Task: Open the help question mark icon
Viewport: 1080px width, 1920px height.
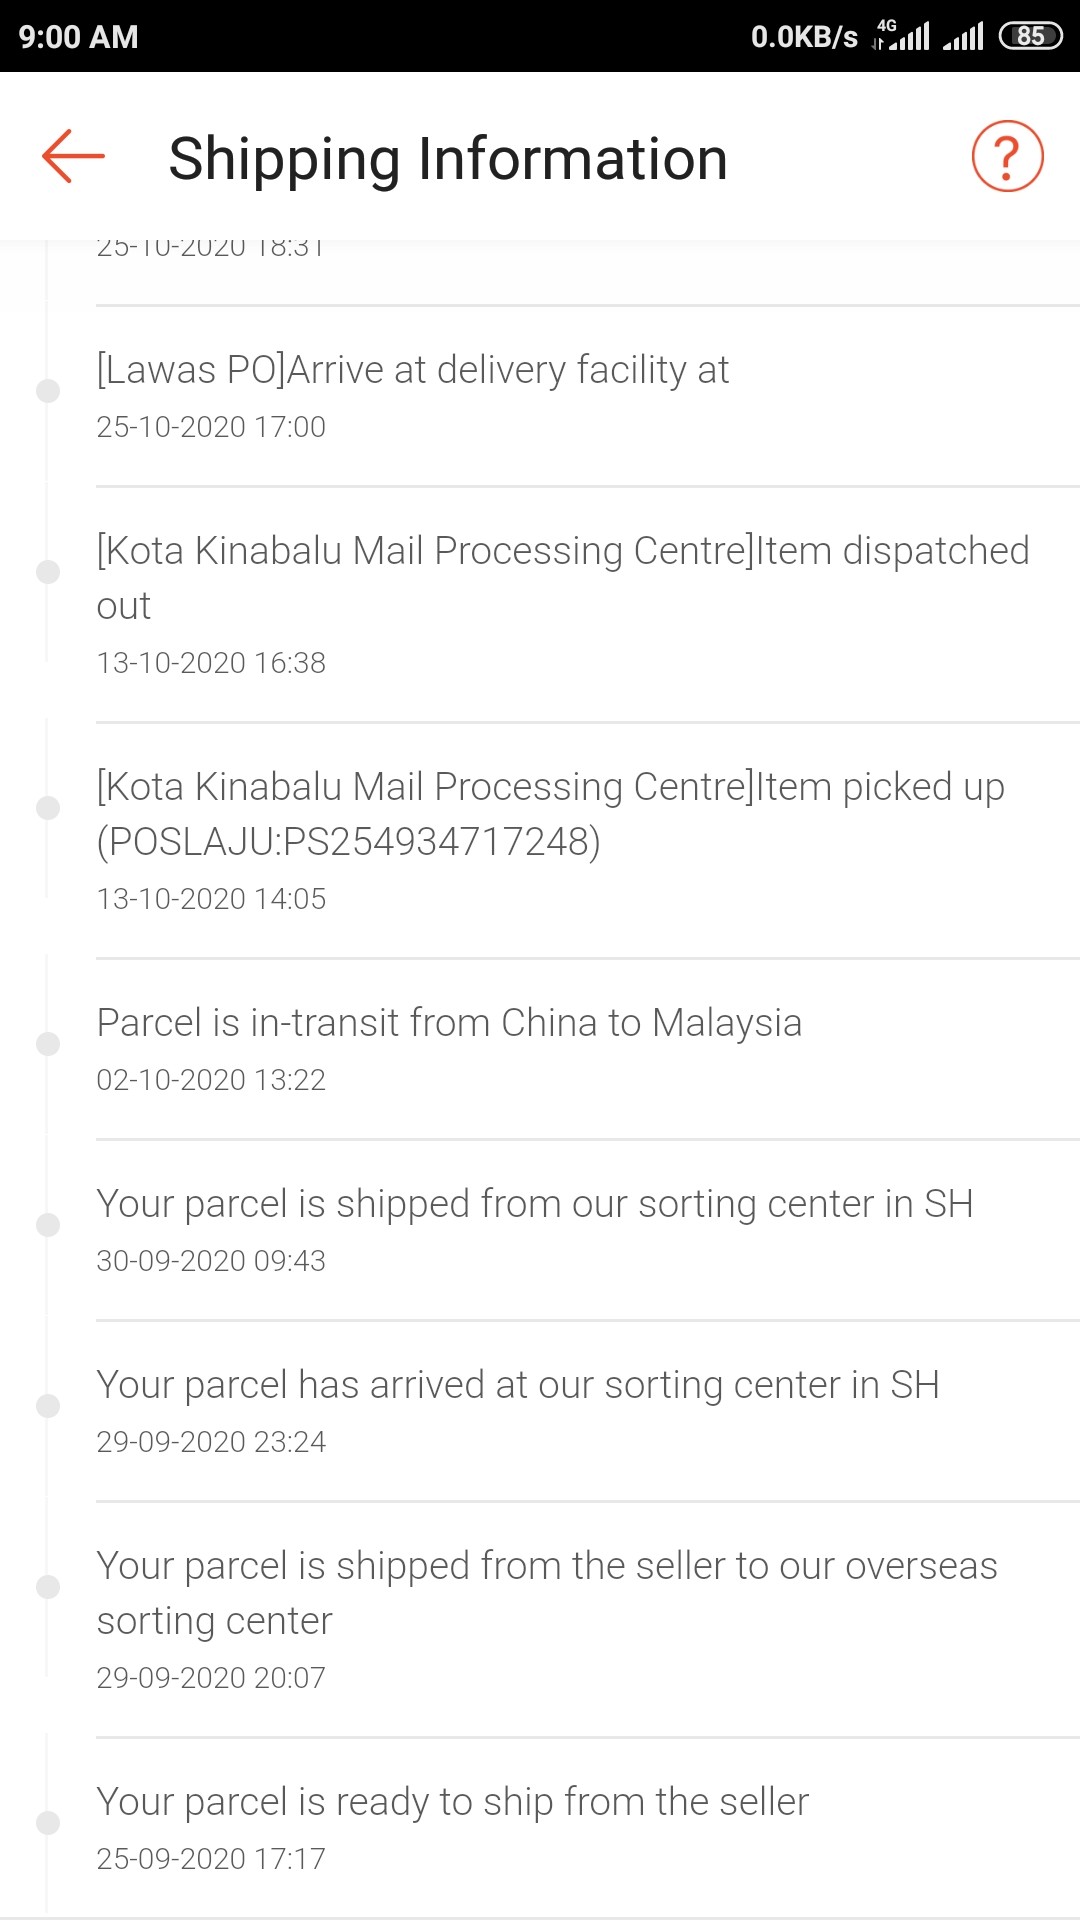Action: [1007, 156]
